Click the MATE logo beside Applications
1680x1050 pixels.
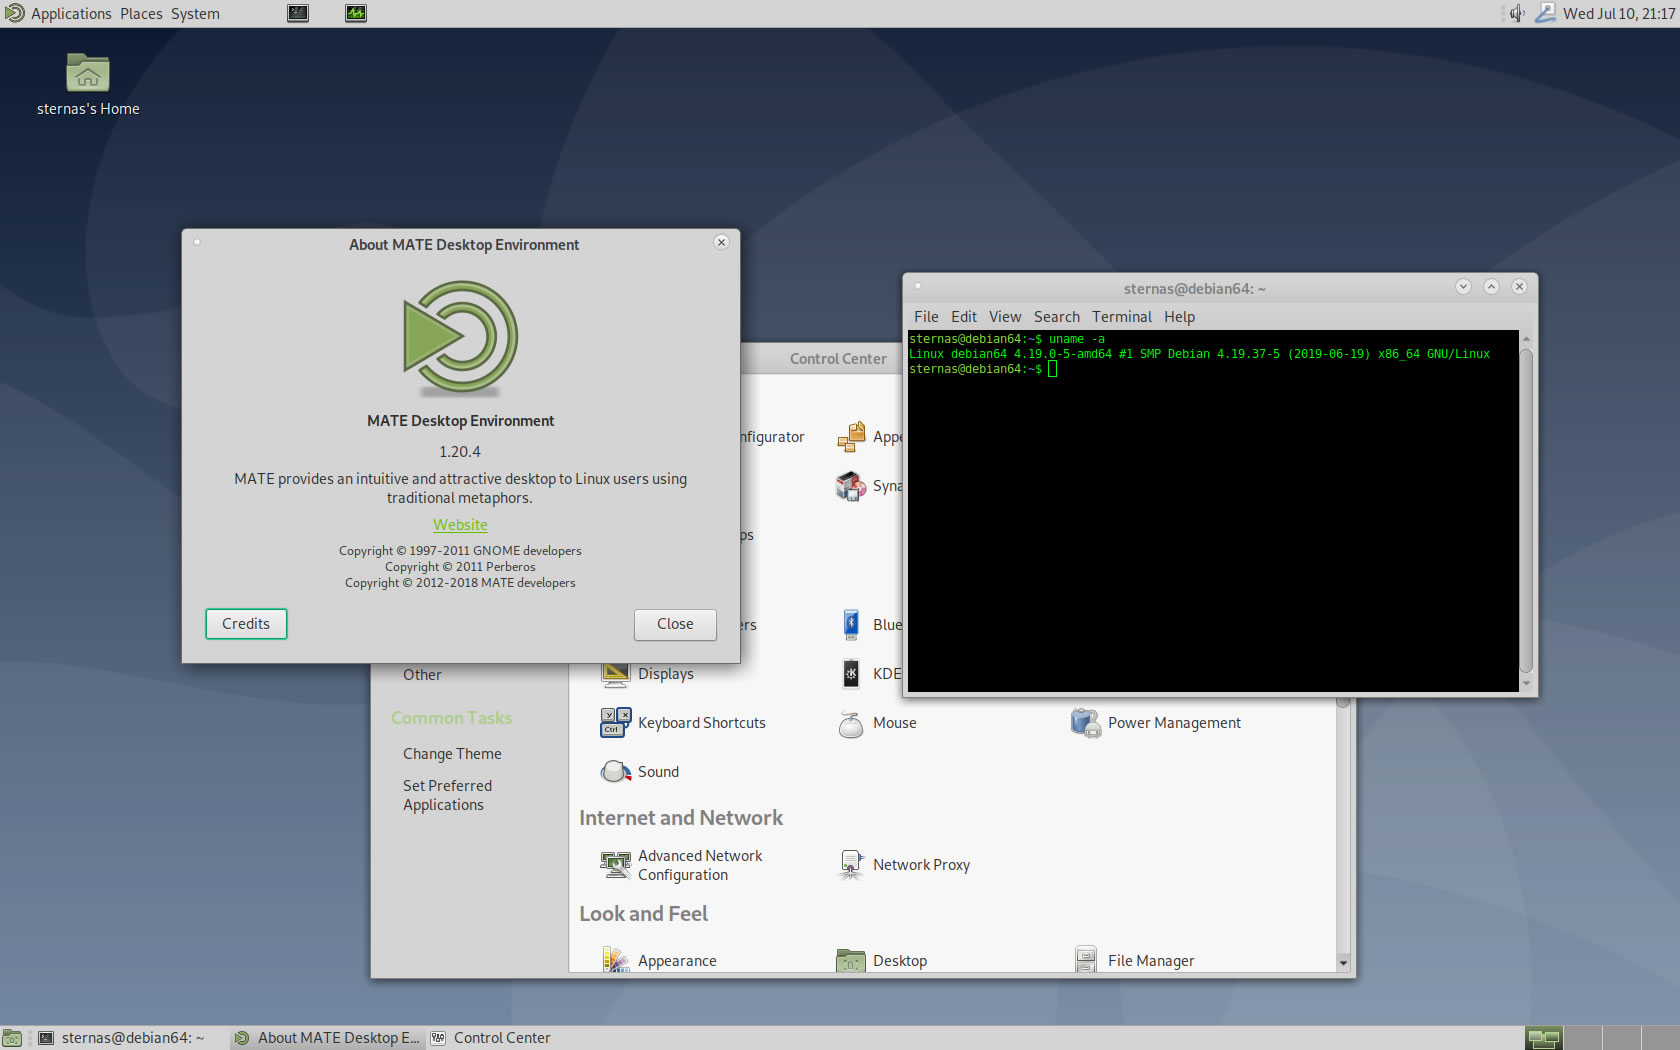pos(14,13)
